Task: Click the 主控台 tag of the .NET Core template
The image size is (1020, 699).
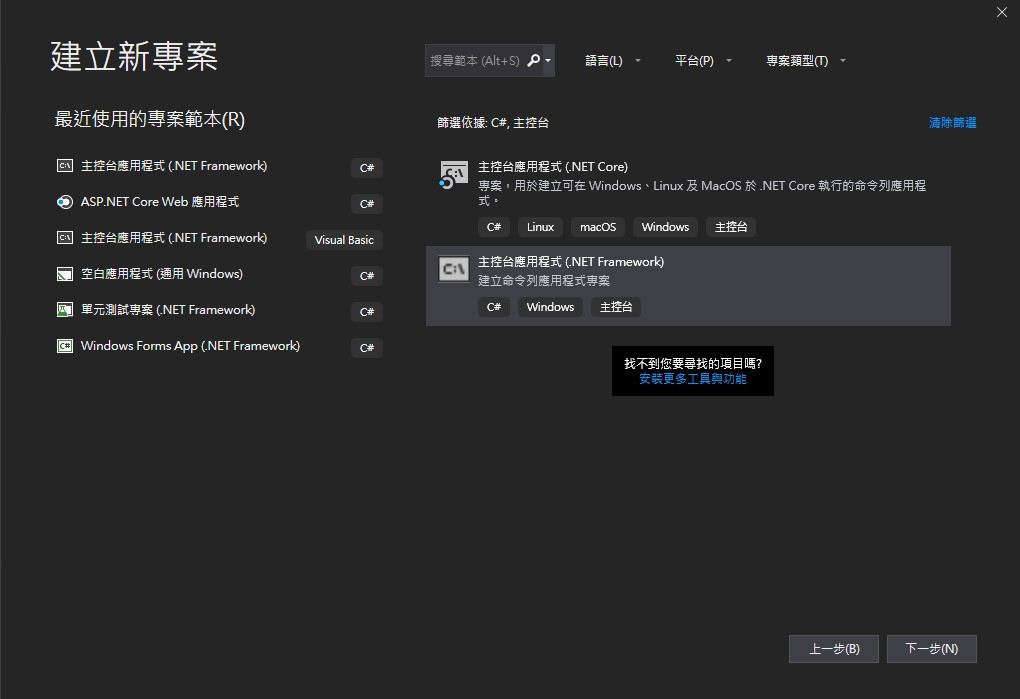Action: pos(731,227)
